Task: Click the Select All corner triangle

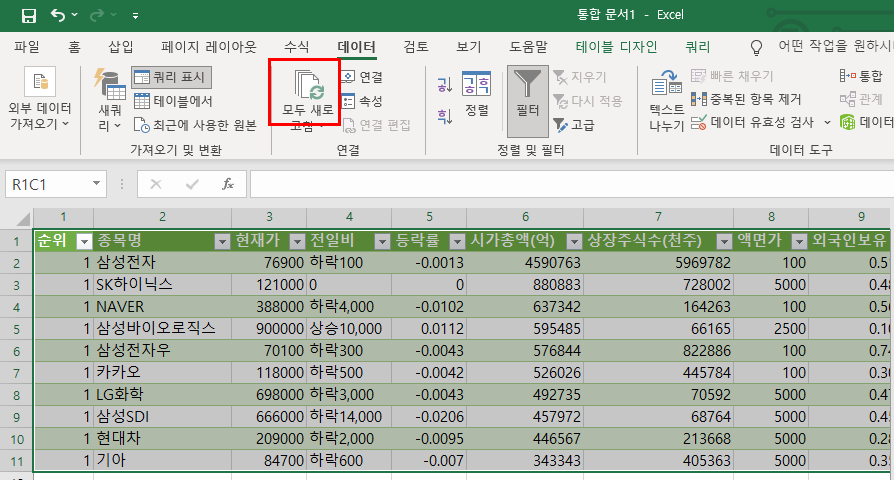Action: click(23, 218)
